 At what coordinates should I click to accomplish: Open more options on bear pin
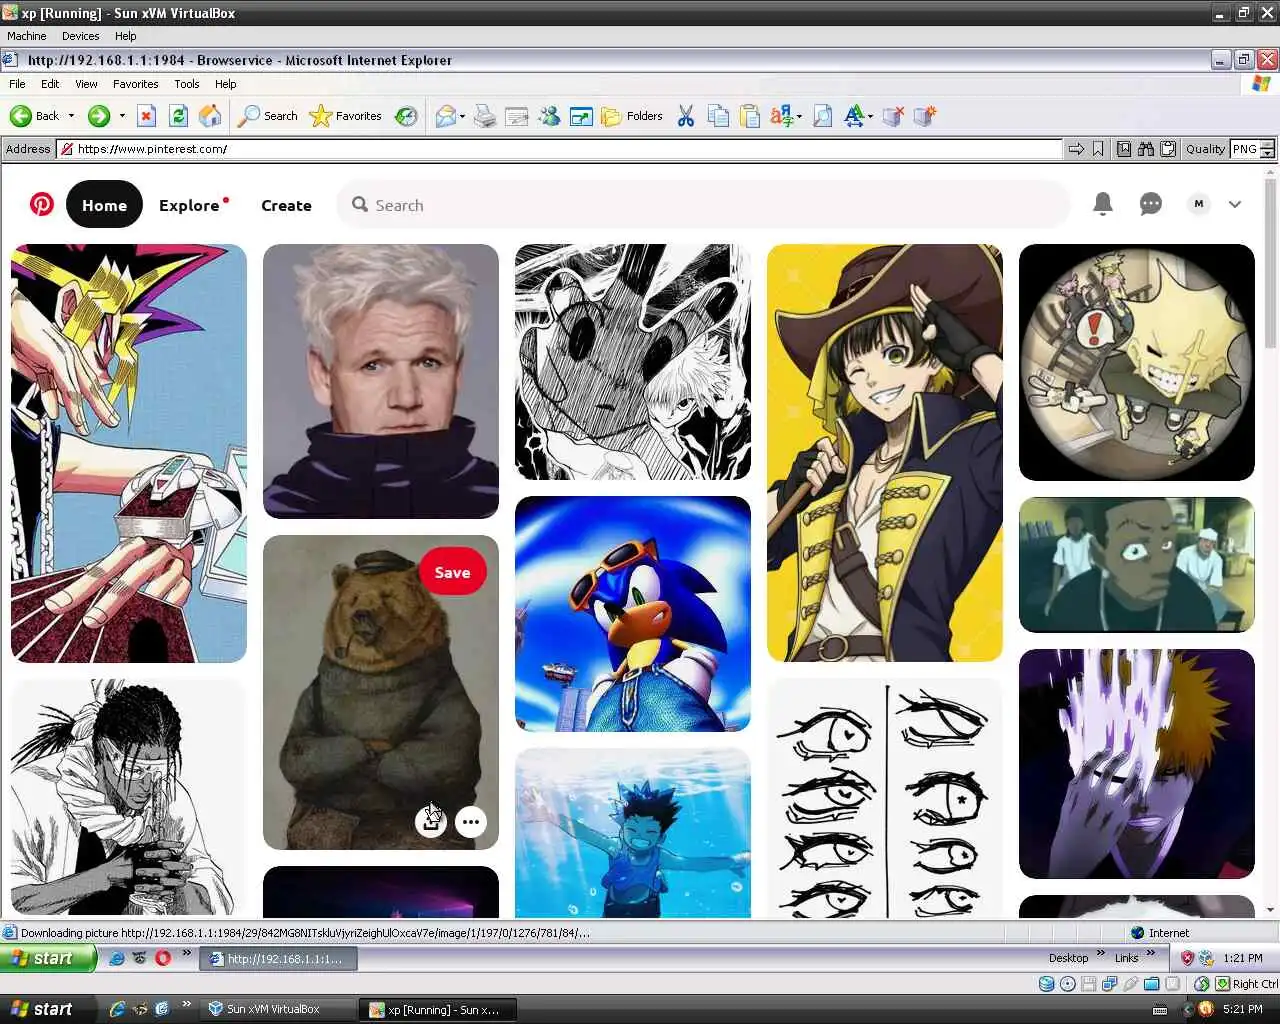click(471, 822)
